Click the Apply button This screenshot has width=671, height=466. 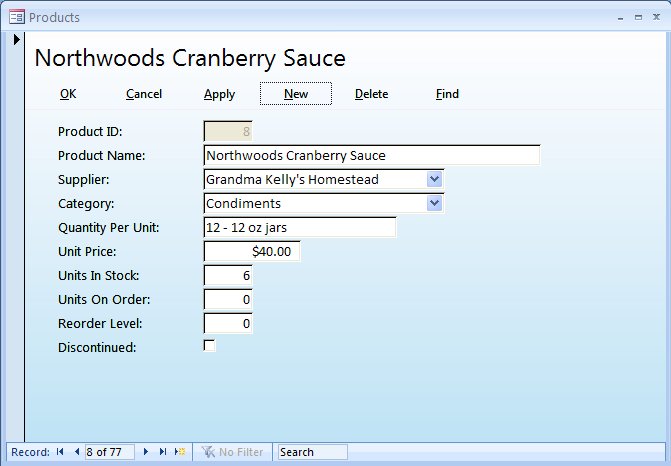click(x=220, y=94)
